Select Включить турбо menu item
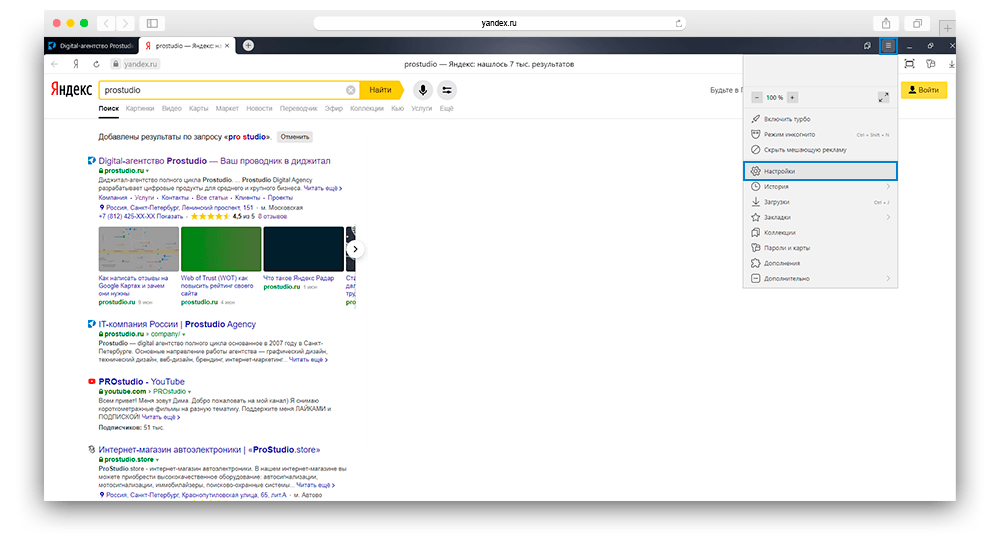The width and height of the screenshot is (1000, 550). (820, 119)
